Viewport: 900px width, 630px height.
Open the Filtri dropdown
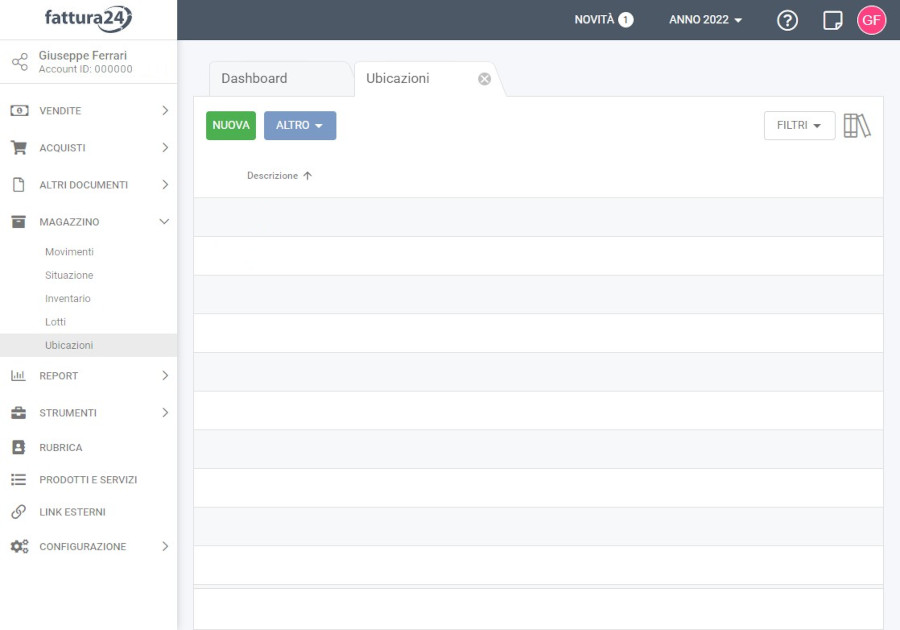click(x=799, y=126)
